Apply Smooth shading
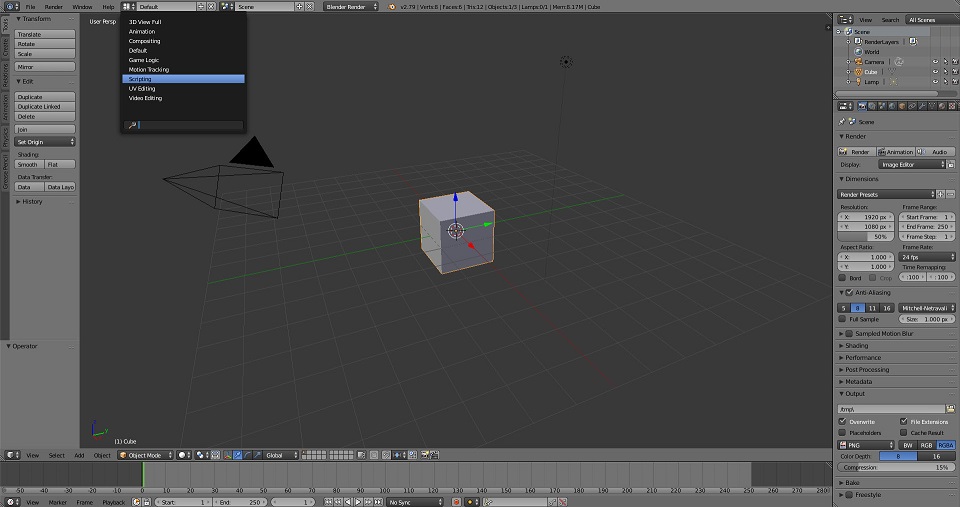The image size is (960, 507). 29,165
